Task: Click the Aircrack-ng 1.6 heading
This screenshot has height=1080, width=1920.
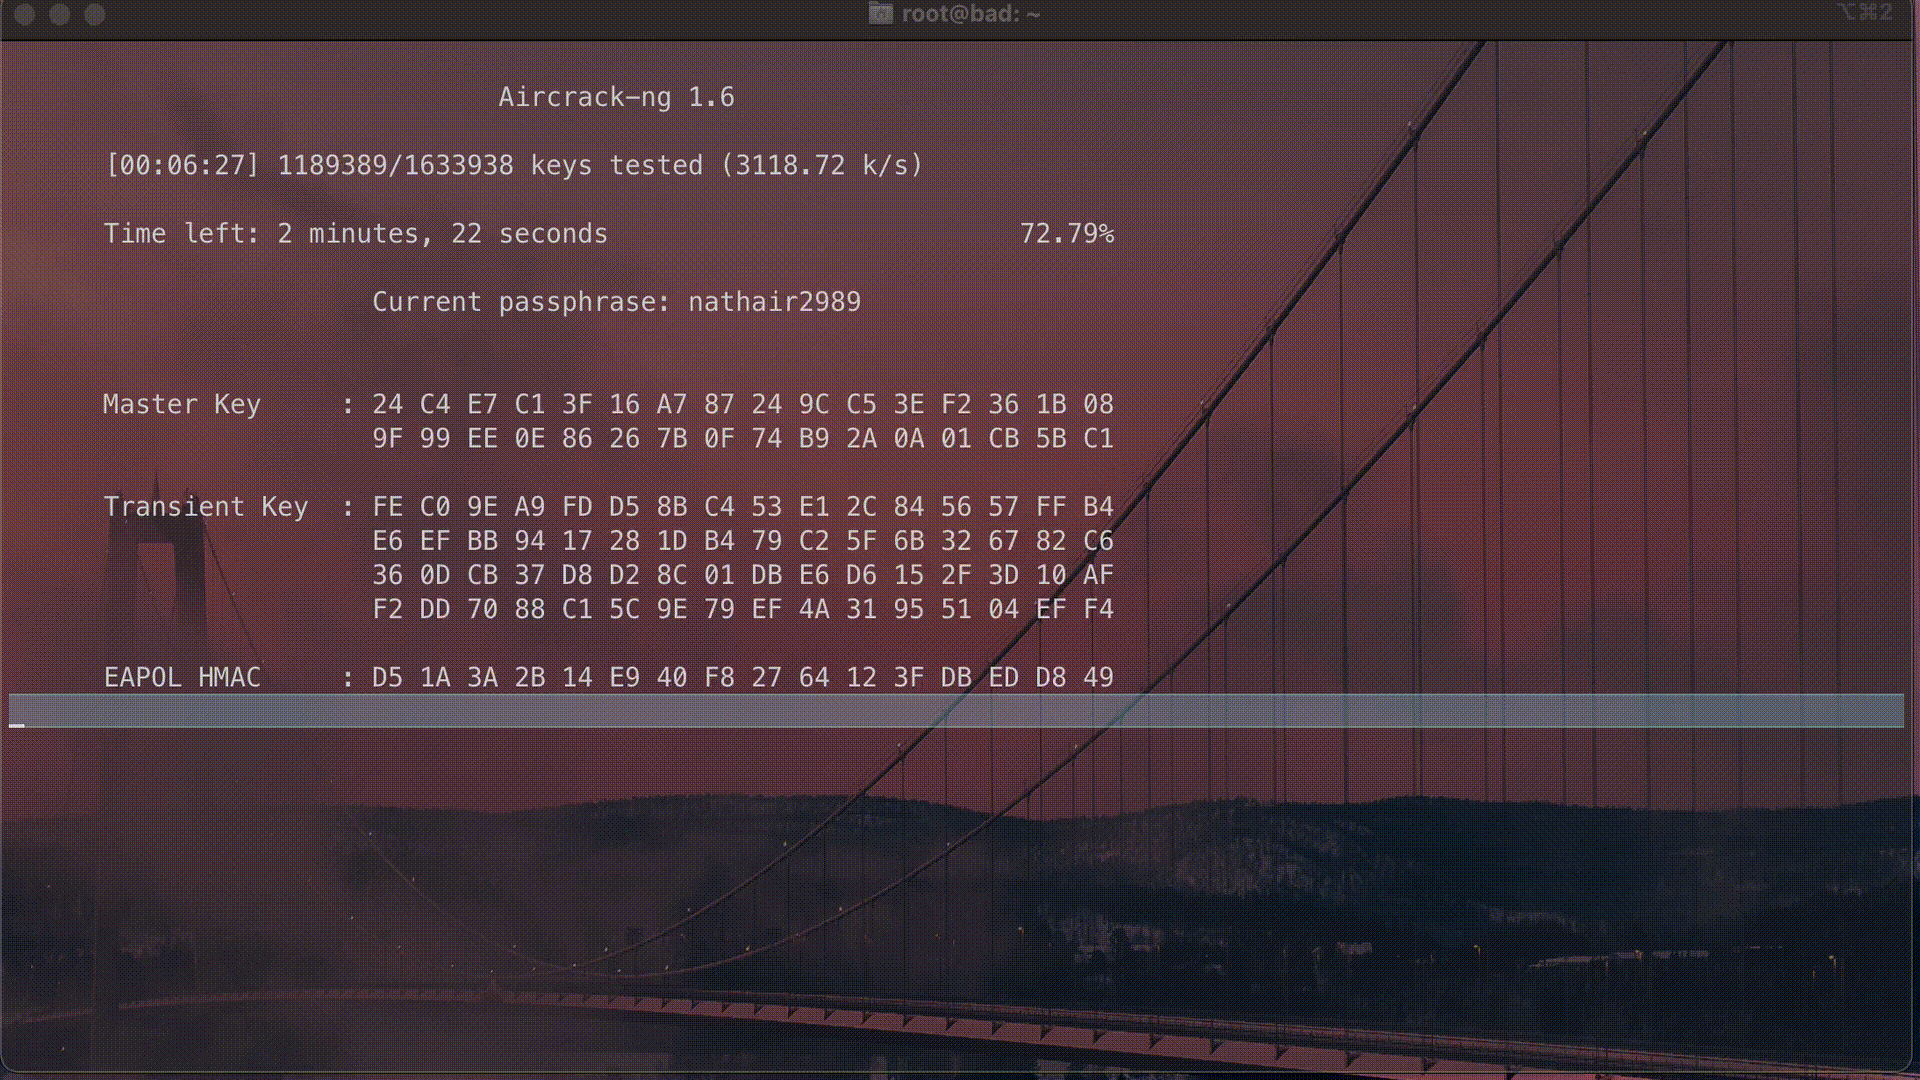Action: coord(616,97)
